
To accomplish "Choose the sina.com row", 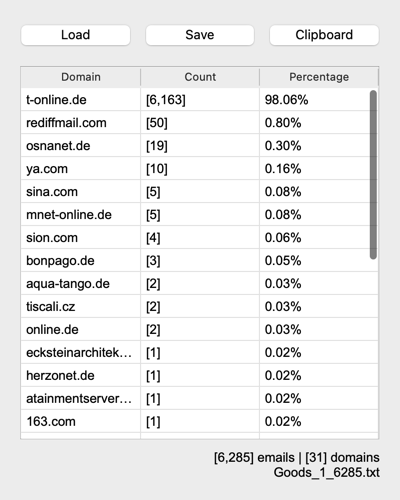I will click(199, 192).
